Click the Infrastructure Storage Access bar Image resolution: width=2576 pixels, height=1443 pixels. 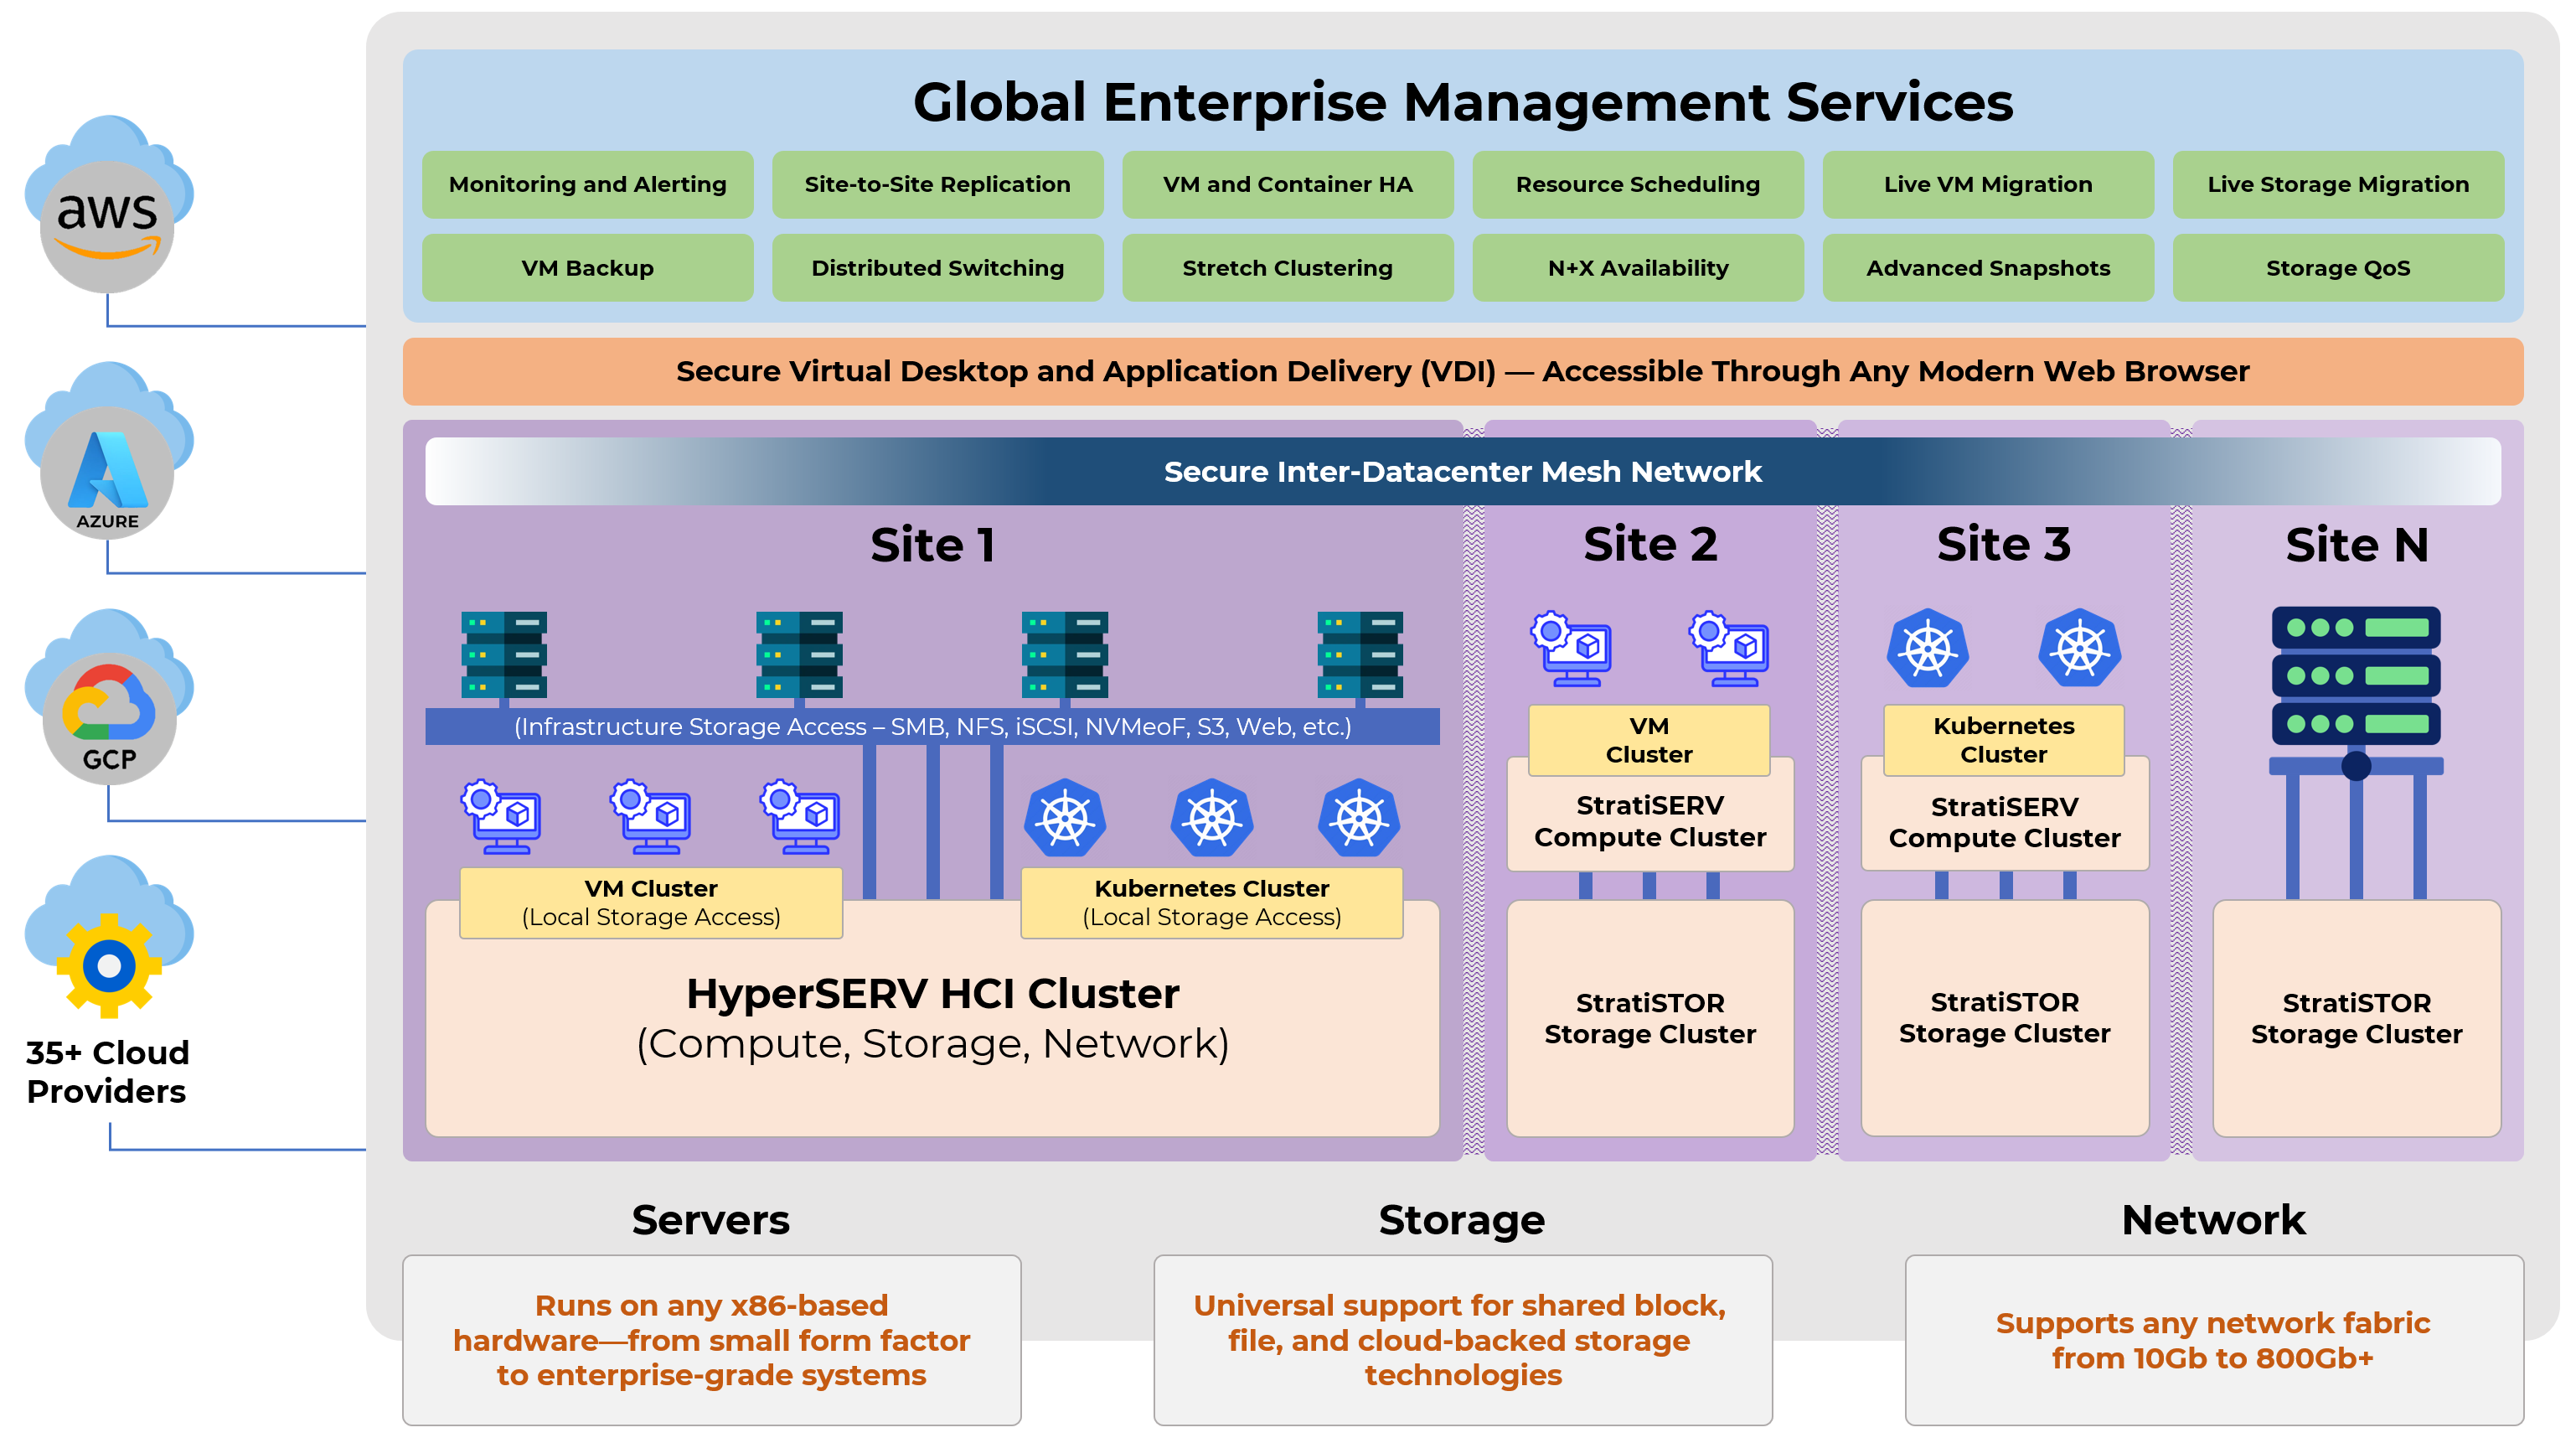pos(932,727)
